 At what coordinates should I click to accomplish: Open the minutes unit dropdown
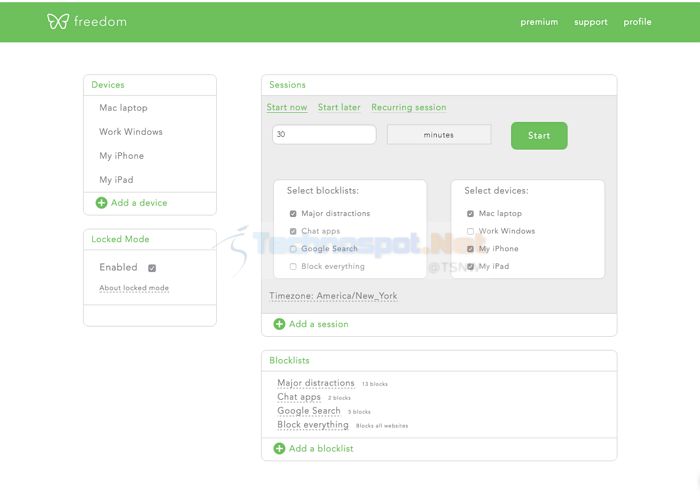[439, 134]
